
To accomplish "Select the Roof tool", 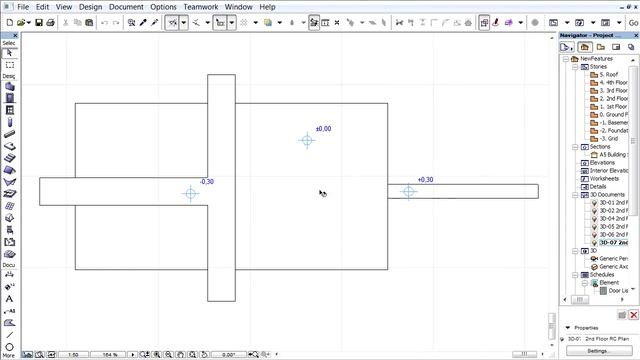I will coord(9,170).
